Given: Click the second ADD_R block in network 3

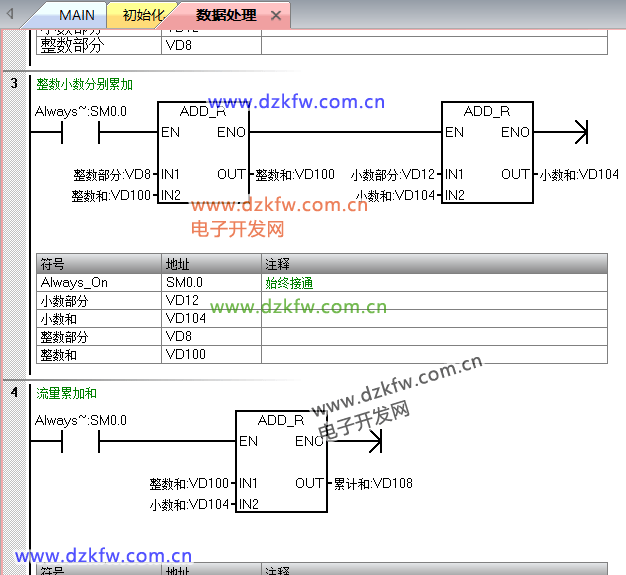Looking at the screenshot, I should [487, 153].
